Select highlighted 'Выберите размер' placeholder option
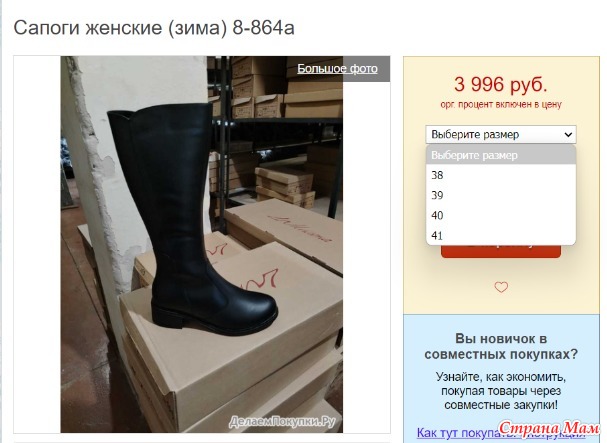The height and width of the screenshot is (443, 607). pyautogui.click(x=501, y=155)
